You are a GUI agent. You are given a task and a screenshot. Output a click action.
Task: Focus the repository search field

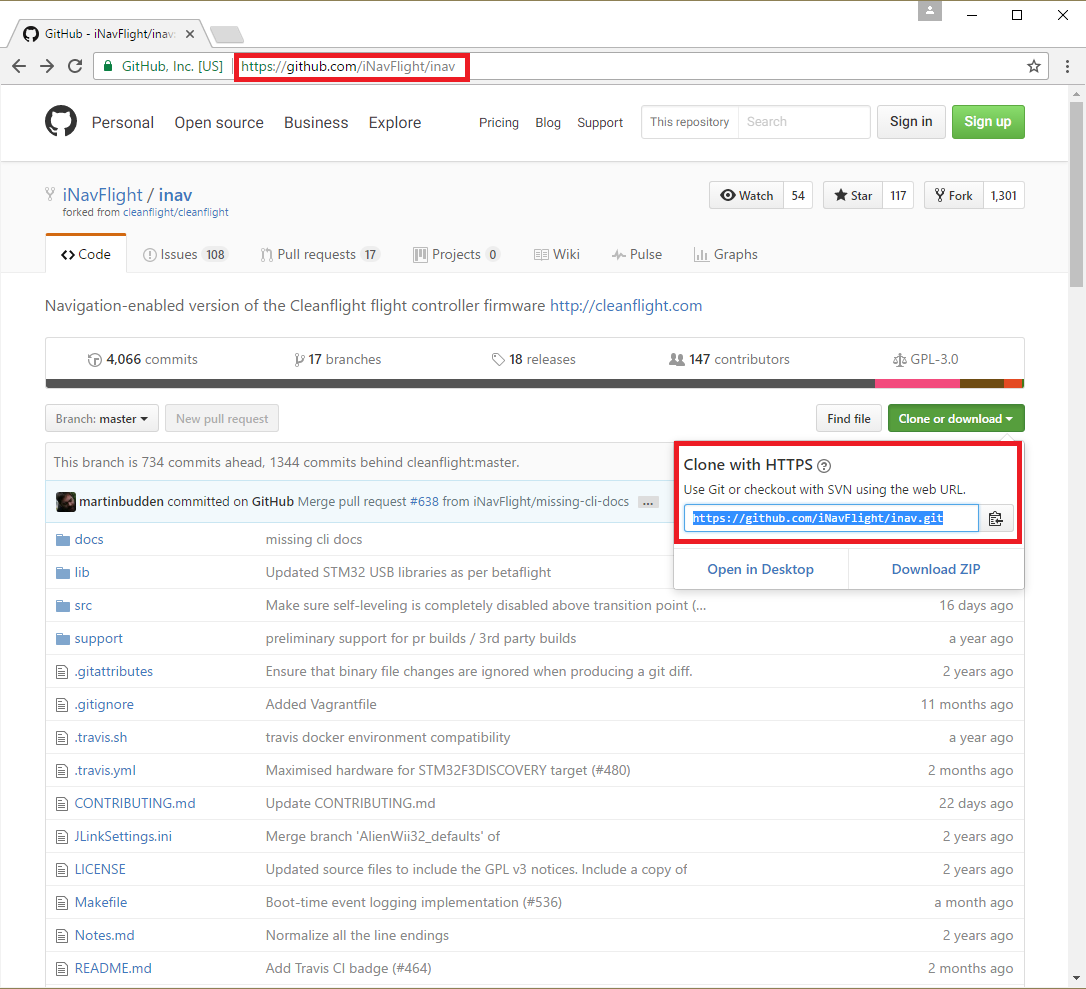[x=803, y=122]
